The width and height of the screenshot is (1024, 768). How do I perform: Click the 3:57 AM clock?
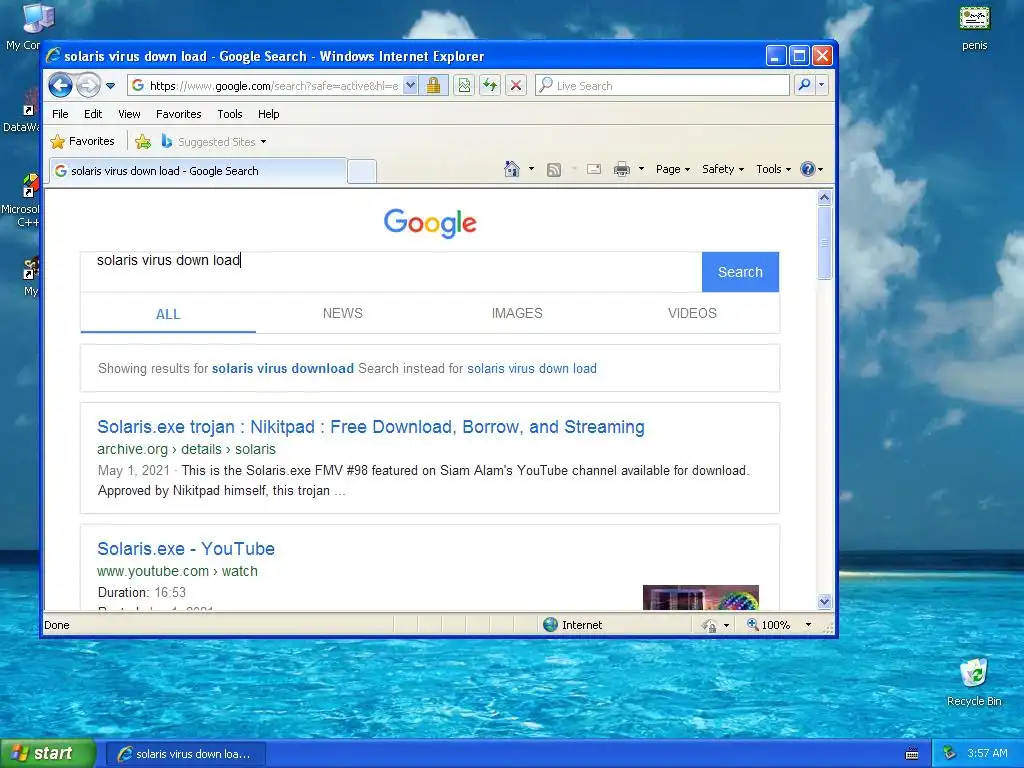(987, 754)
